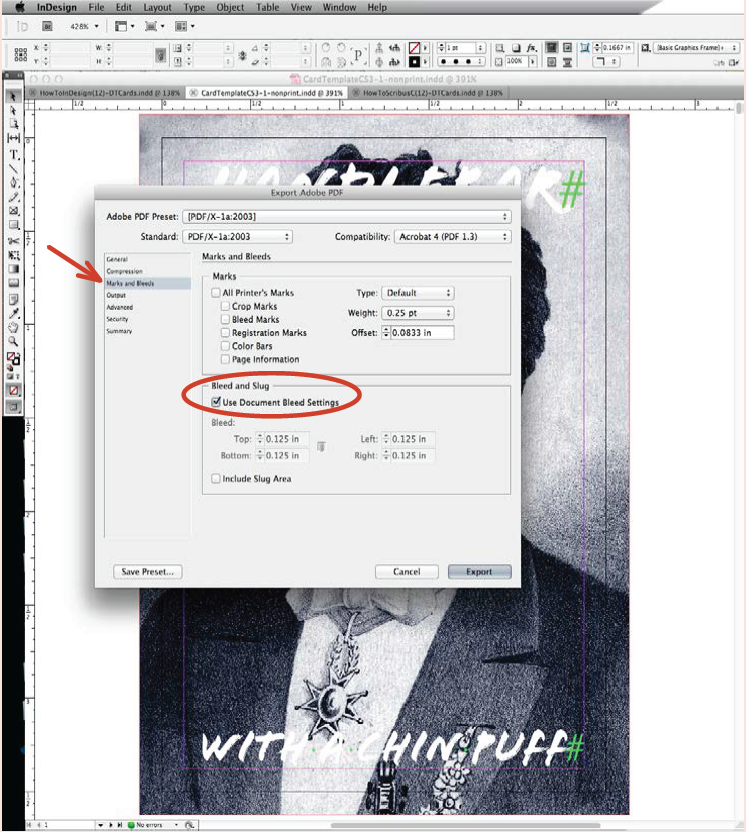Select the Free Transform tool
The width and height of the screenshot is (746, 832).
pos(13,255)
